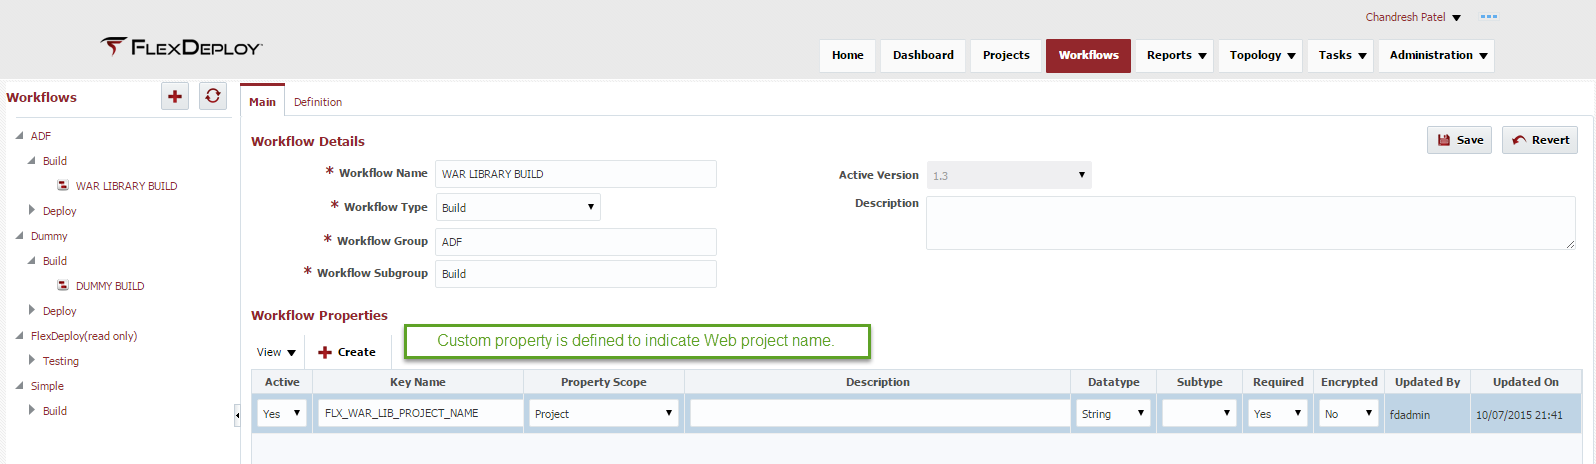The image size is (1596, 464).
Task: Click the DUMMY BUILD workflow icon
Action: [63, 286]
